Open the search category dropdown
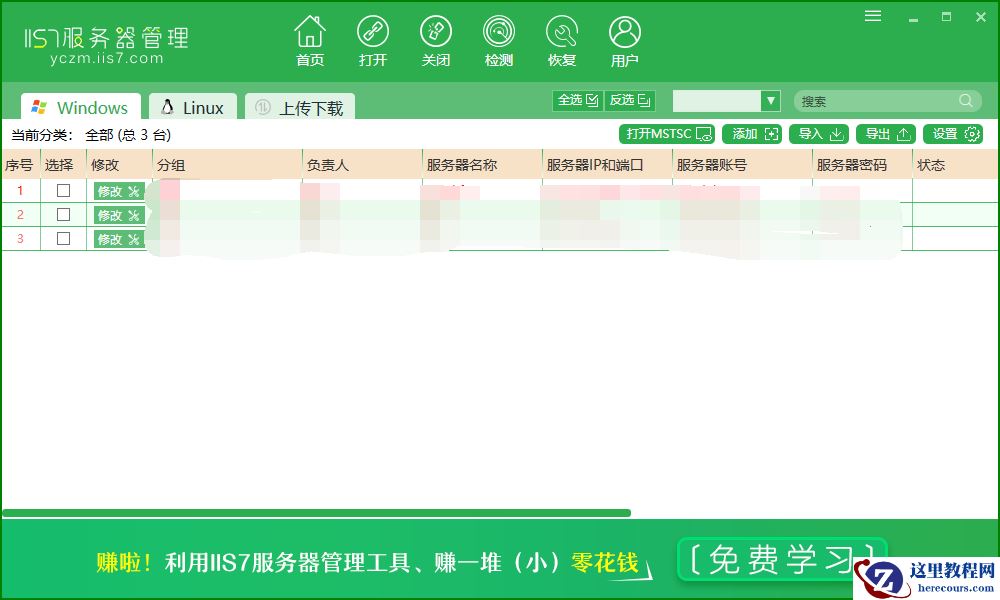The image size is (1000, 600). tap(770, 100)
